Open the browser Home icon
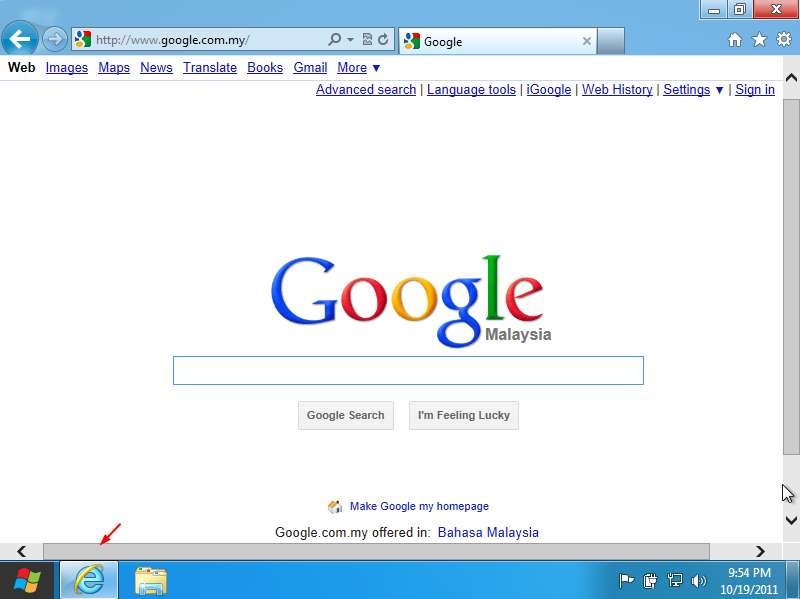Image resolution: width=800 pixels, height=599 pixels. [735, 39]
